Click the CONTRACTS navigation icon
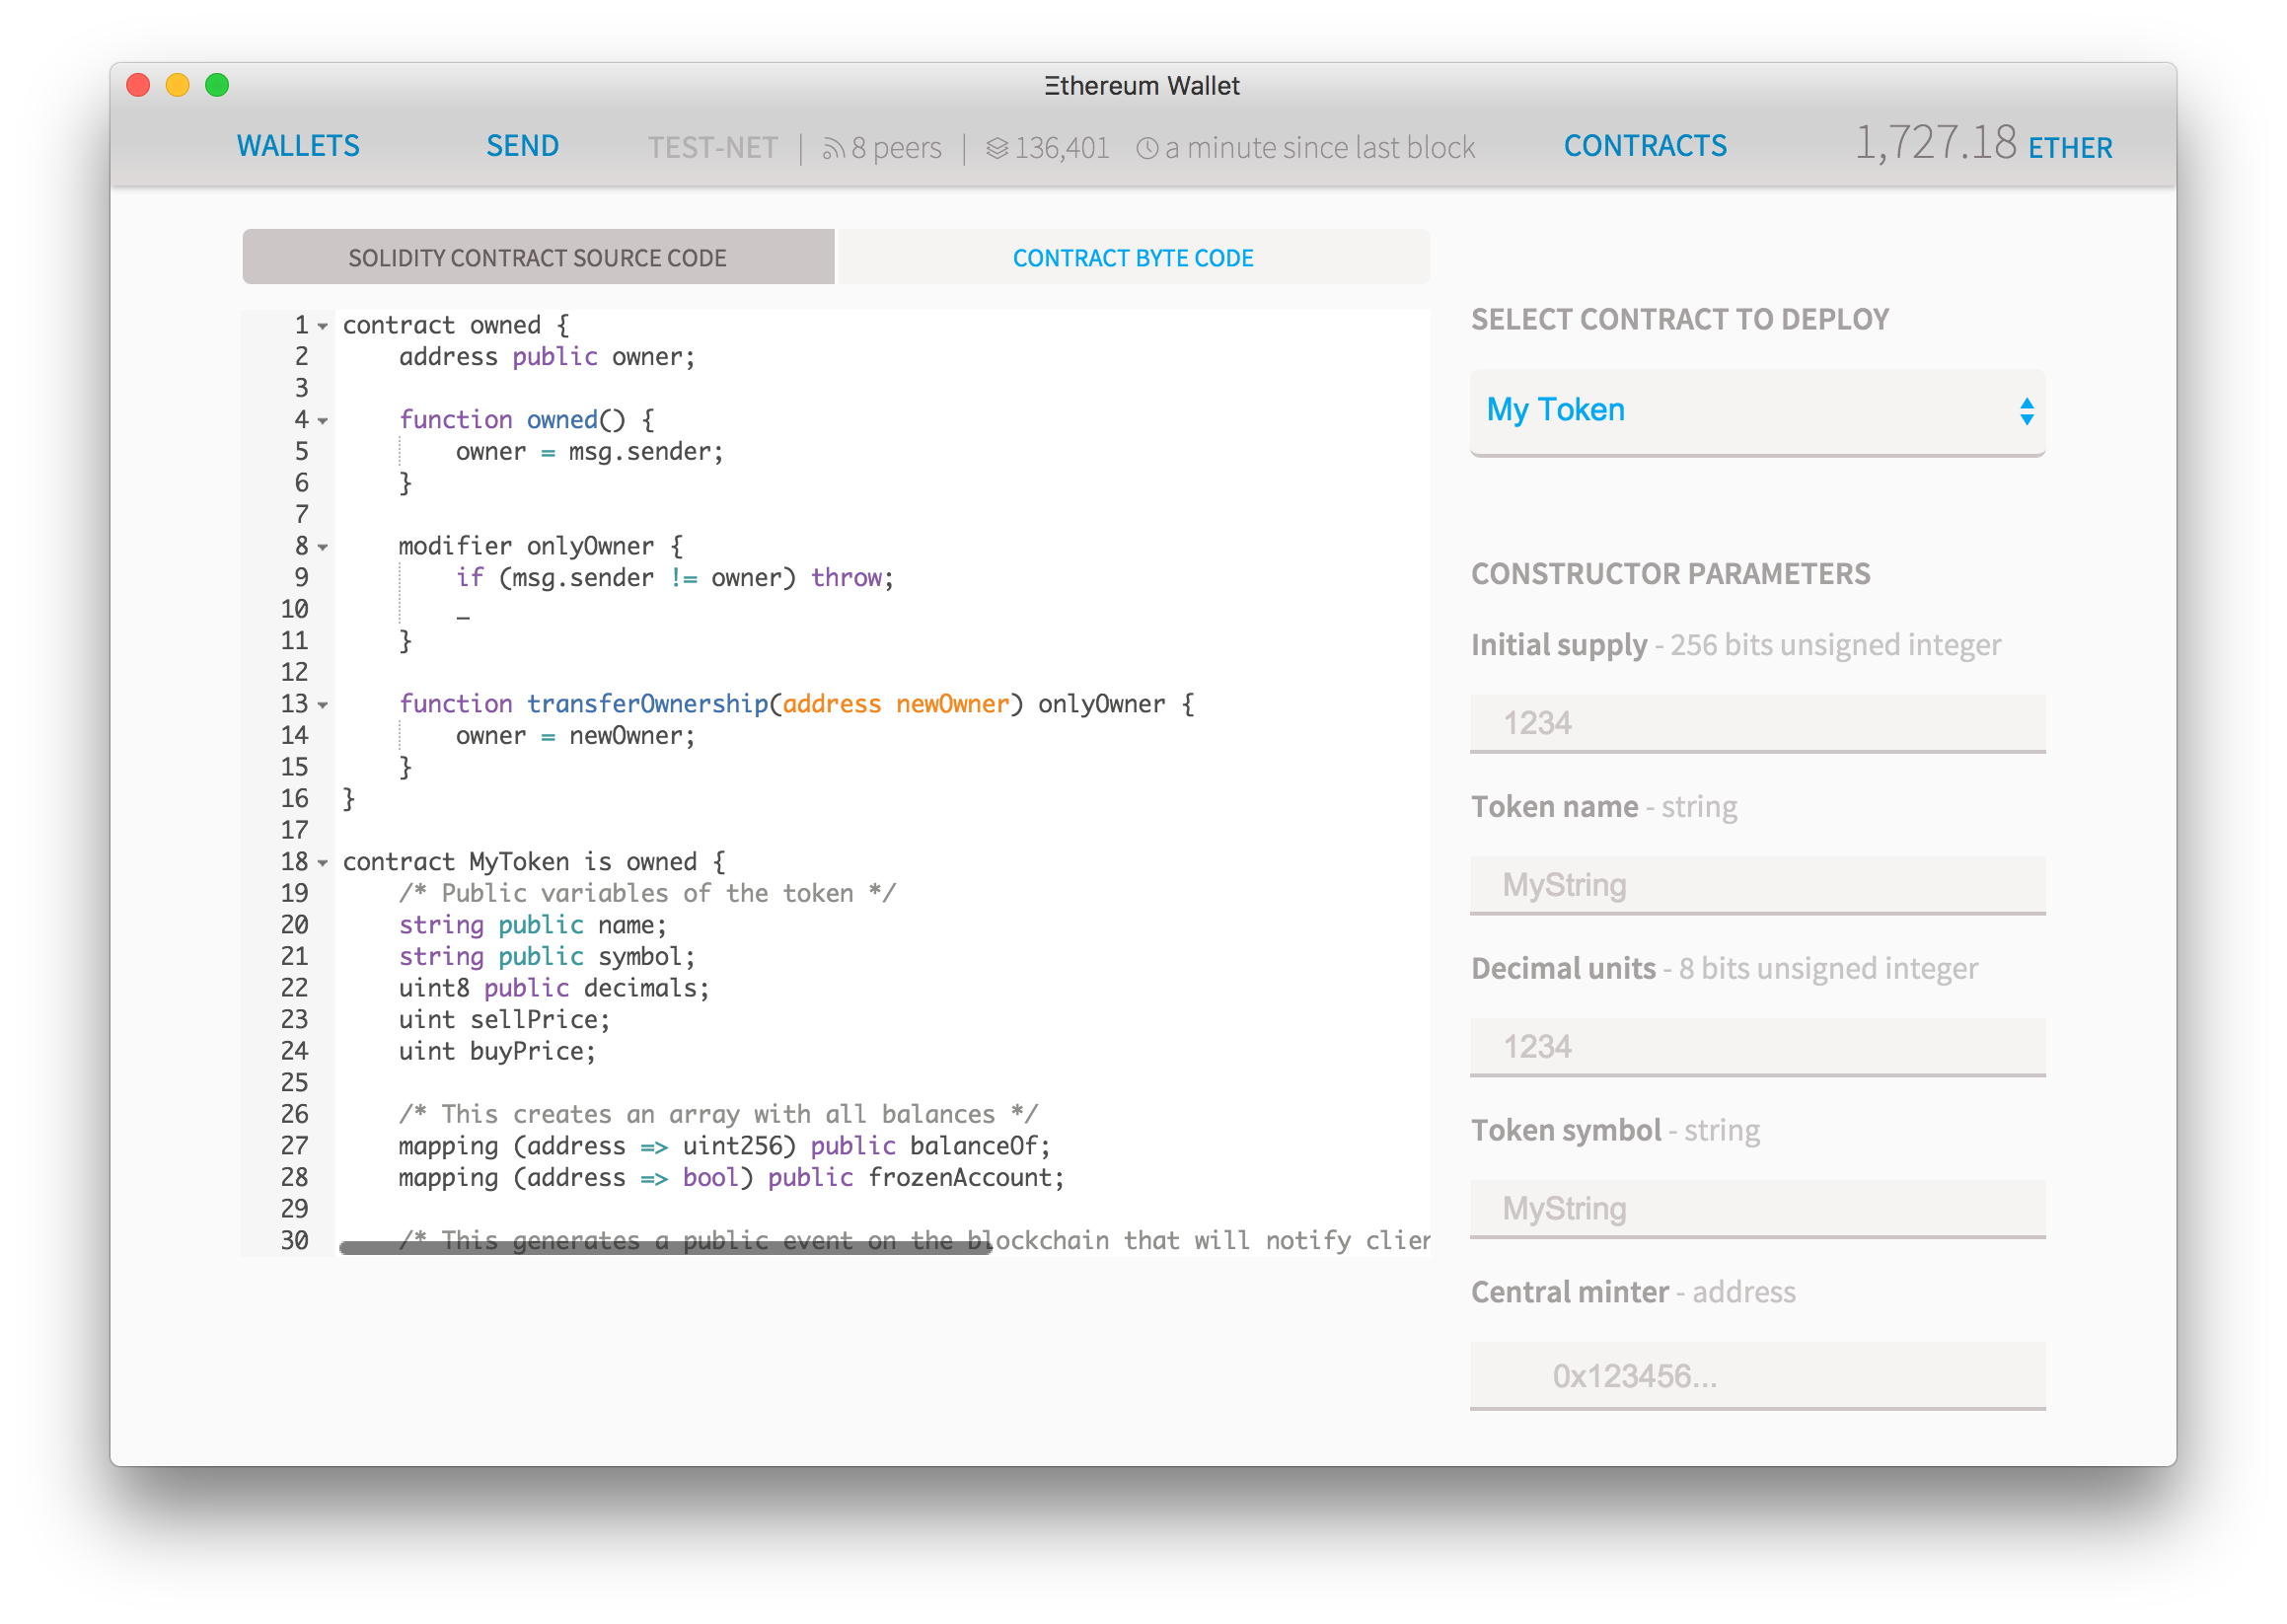The image size is (2287, 1624). click(1644, 146)
